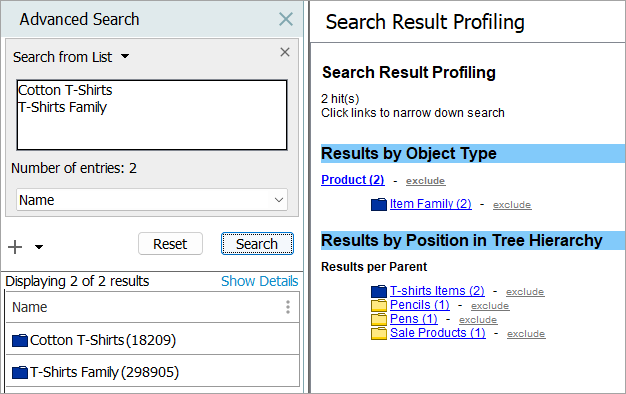Click the Search button
The height and width of the screenshot is (394, 626).
(x=257, y=244)
